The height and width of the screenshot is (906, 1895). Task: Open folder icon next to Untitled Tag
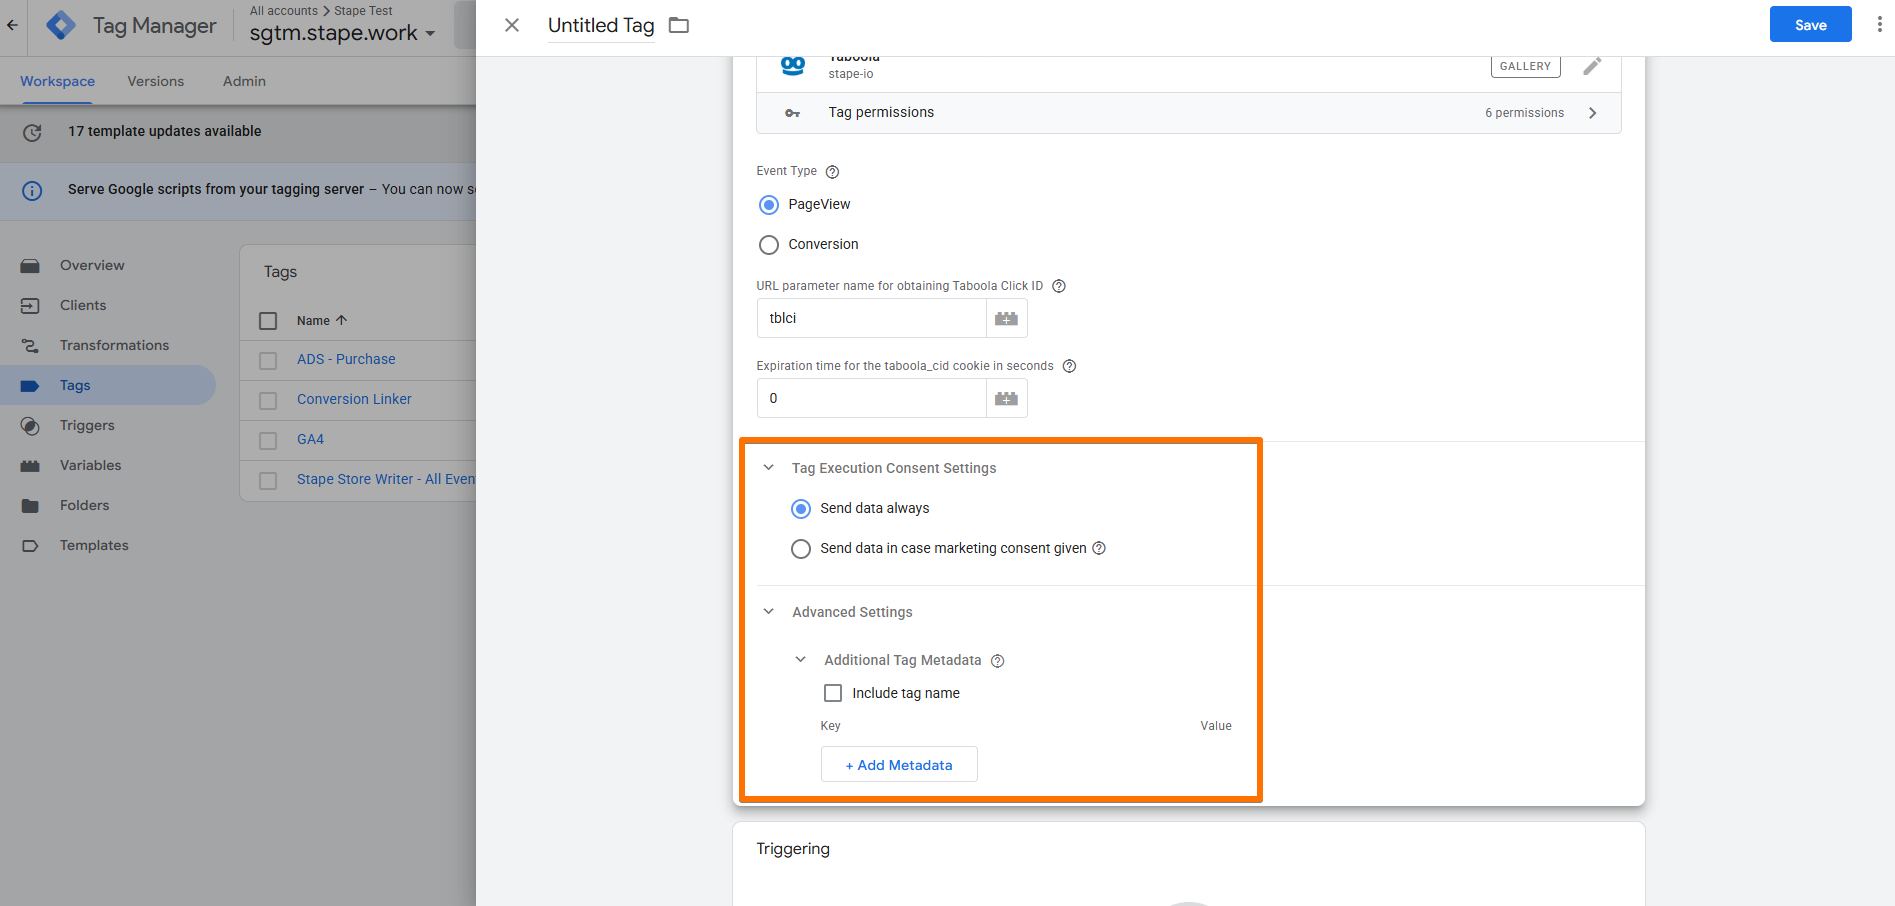click(x=679, y=25)
